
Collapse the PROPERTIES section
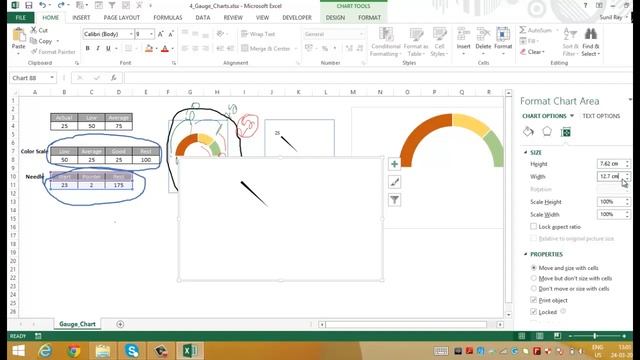tap(526, 254)
